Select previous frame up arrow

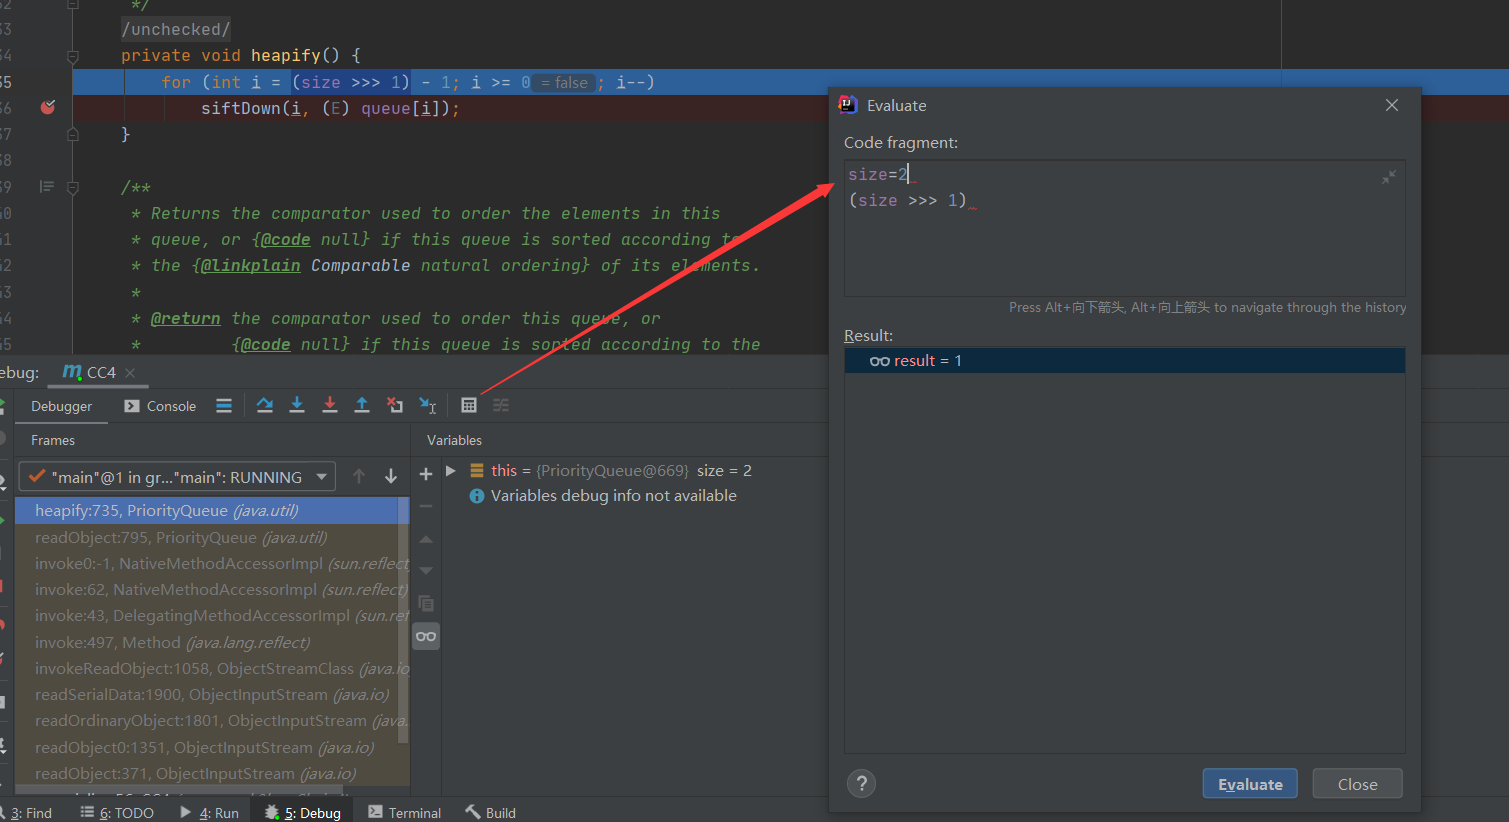[359, 477]
